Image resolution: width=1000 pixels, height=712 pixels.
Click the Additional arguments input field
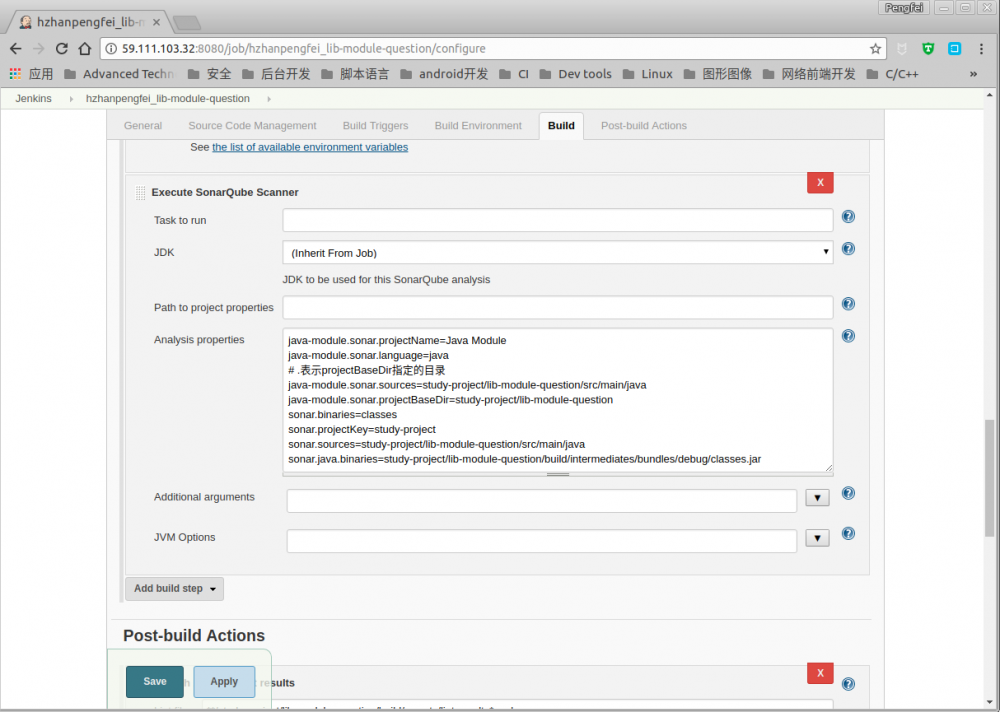coord(541,501)
